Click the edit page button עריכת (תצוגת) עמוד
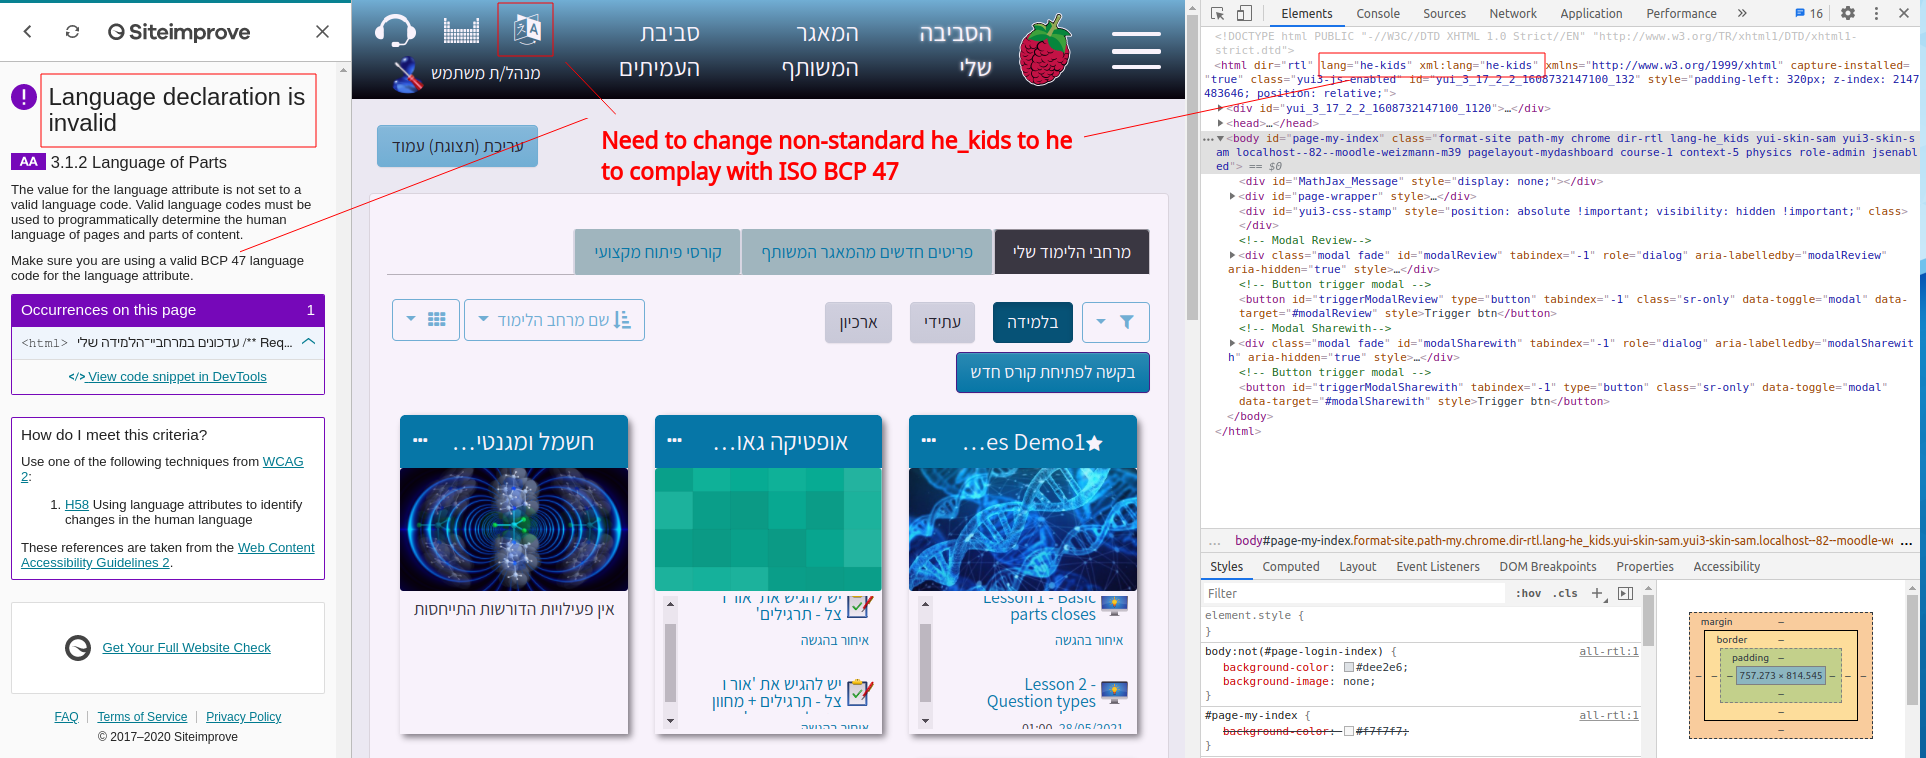The height and width of the screenshot is (758, 1926). (x=457, y=146)
